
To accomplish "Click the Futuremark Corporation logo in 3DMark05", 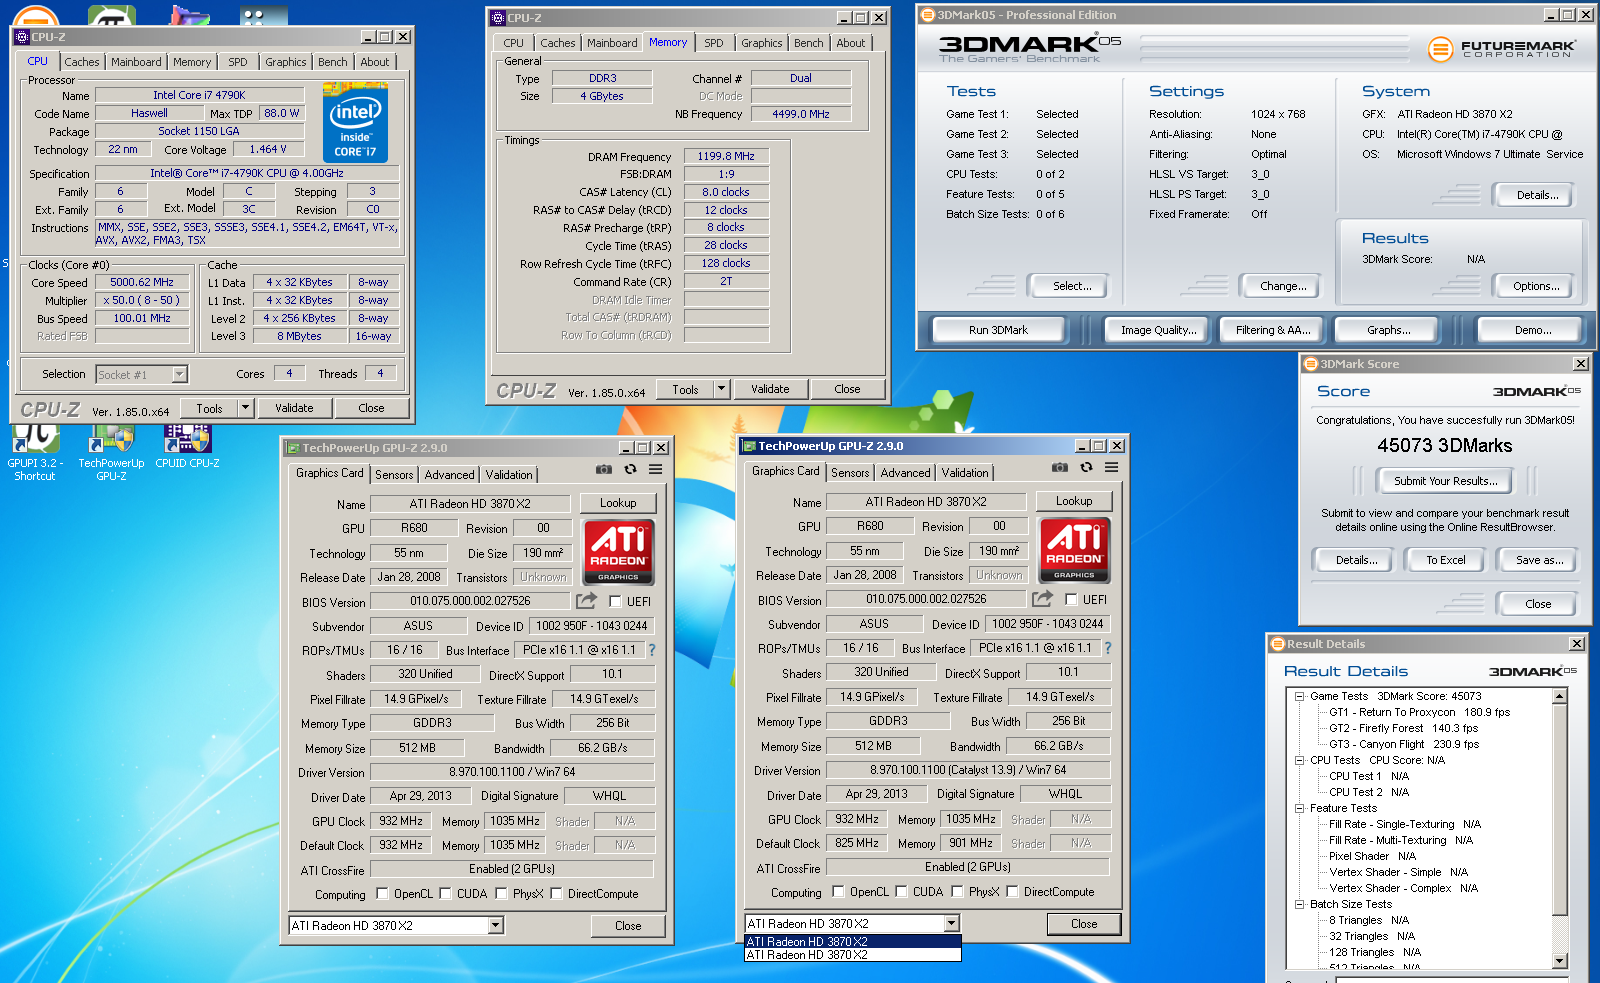I will point(1502,48).
